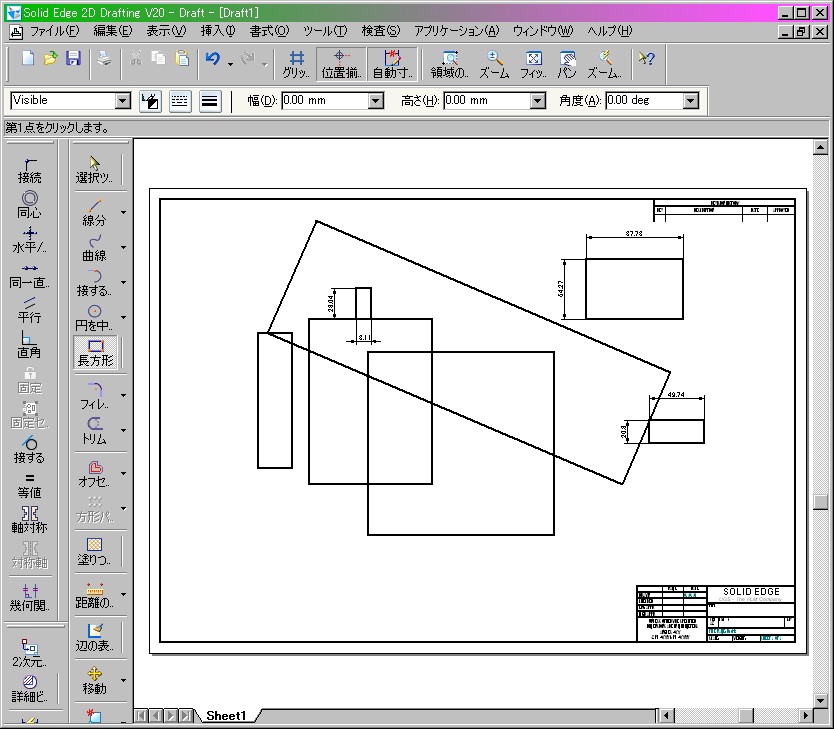Click the Print icon
The width and height of the screenshot is (834, 729).
click(104, 58)
